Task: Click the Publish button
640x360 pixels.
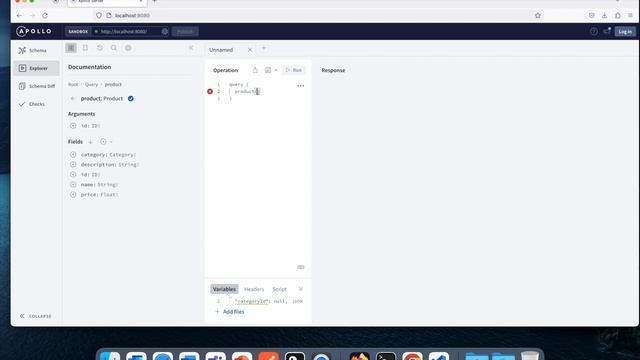Action: (x=185, y=31)
